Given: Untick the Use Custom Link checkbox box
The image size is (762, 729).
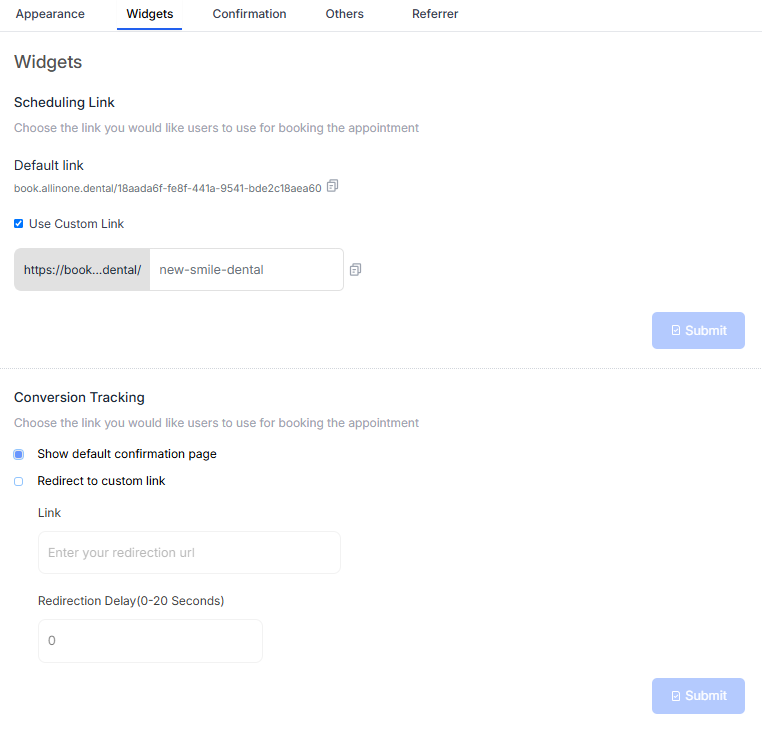Looking at the screenshot, I should (19, 224).
